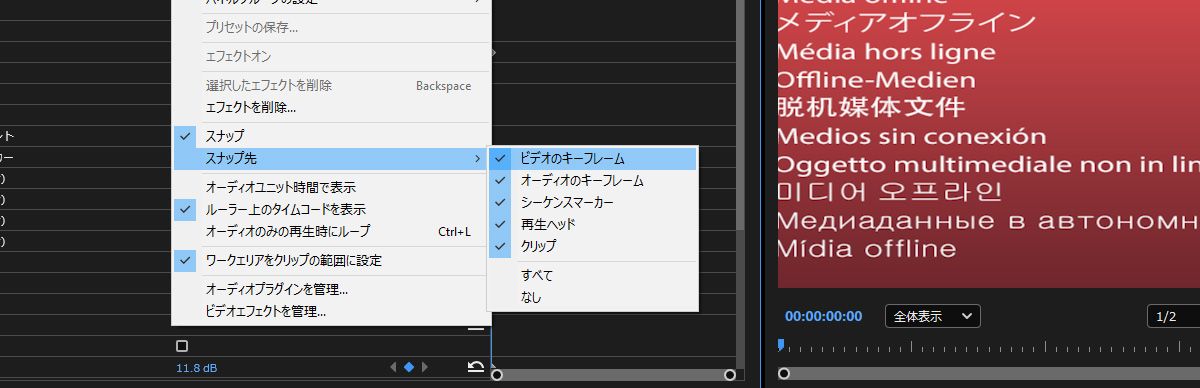Open ビデオエフェクトを管理... dialog

tap(331, 311)
